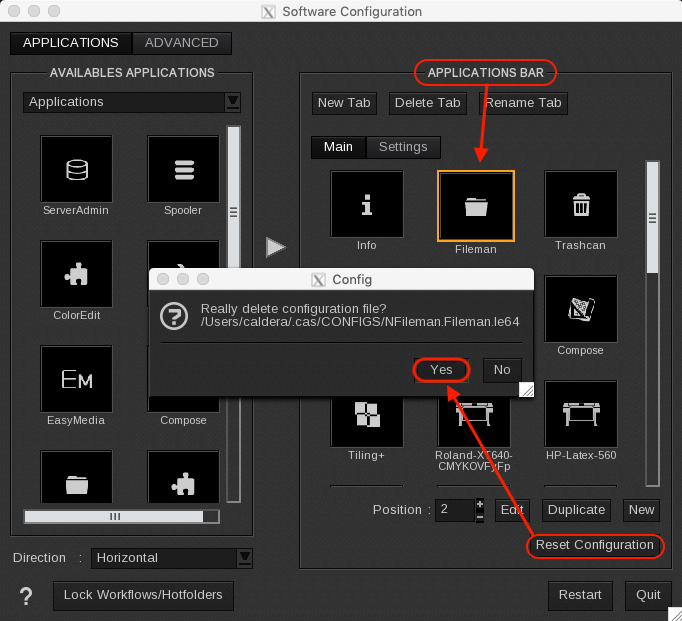
Task: Select the Trashcan icon
Action: (581, 204)
